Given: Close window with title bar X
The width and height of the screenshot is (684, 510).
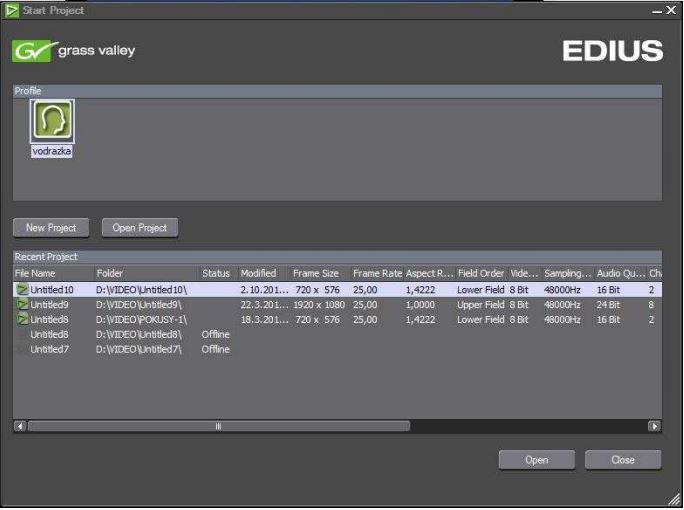Looking at the screenshot, I should pos(671,10).
